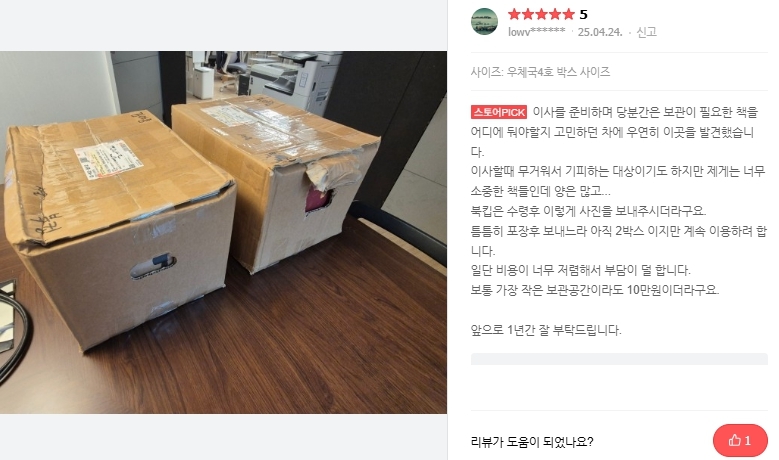Open reviewer username lowv******
Screen dimensions: 779x460
point(536,32)
